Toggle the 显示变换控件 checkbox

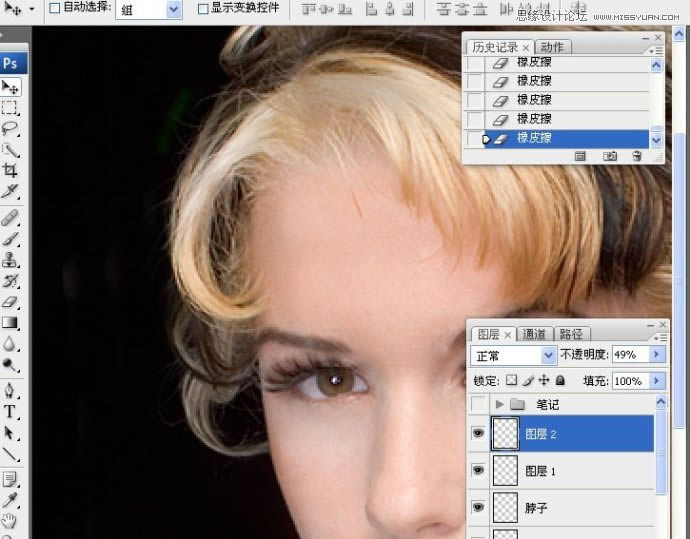203,9
